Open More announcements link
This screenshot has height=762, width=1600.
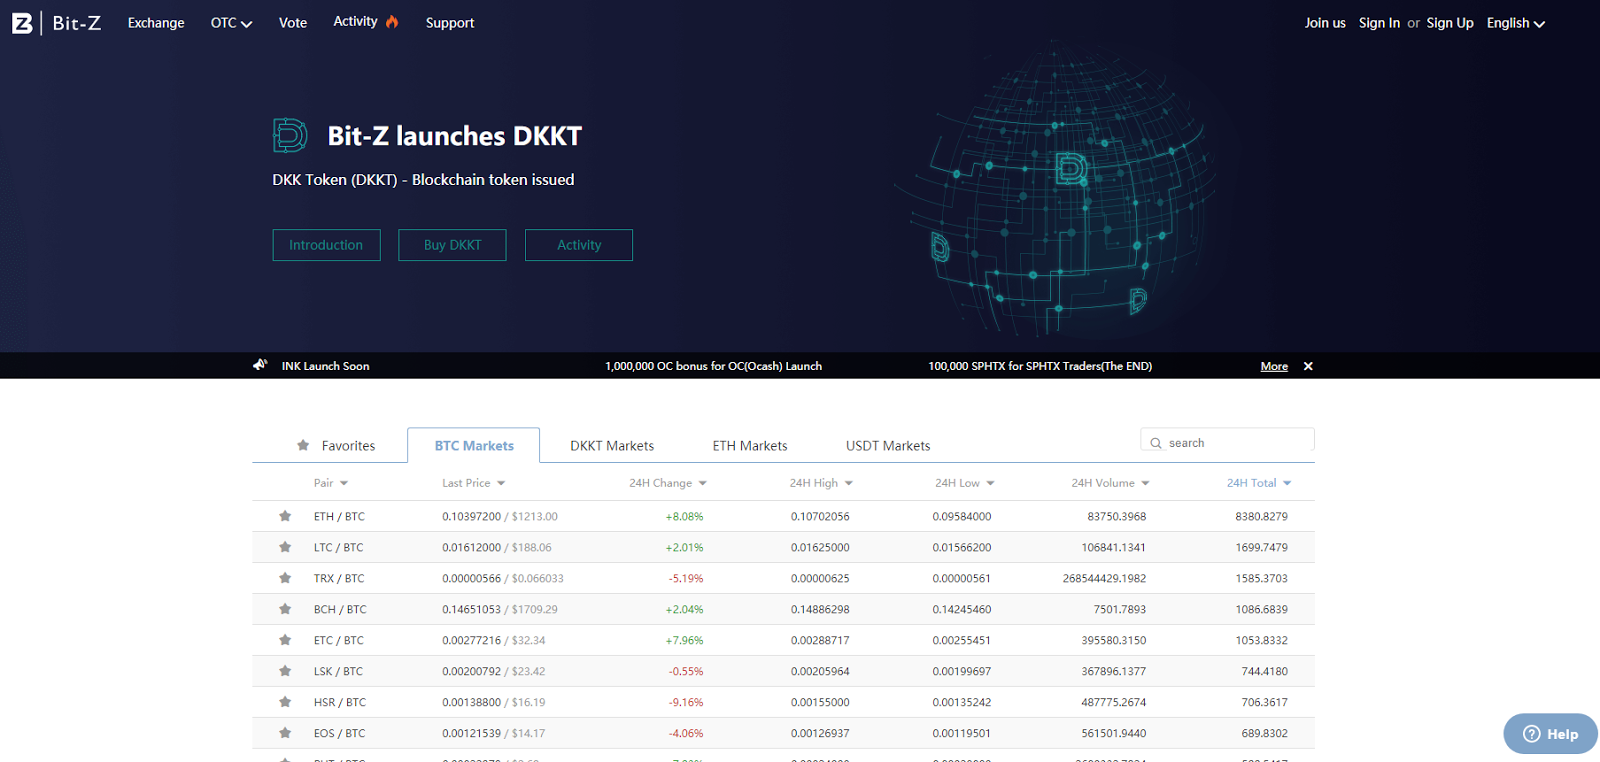click(x=1274, y=366)
